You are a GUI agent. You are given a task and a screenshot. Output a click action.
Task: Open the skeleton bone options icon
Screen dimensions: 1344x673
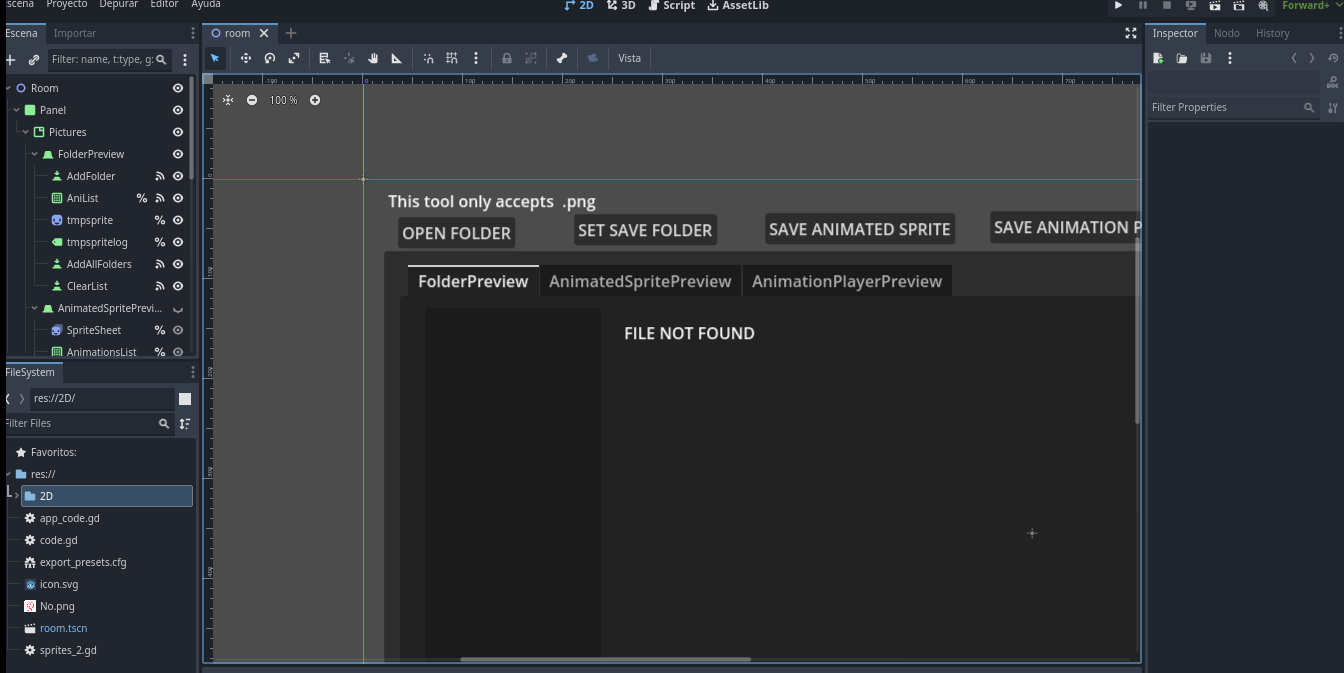(562, 58)
